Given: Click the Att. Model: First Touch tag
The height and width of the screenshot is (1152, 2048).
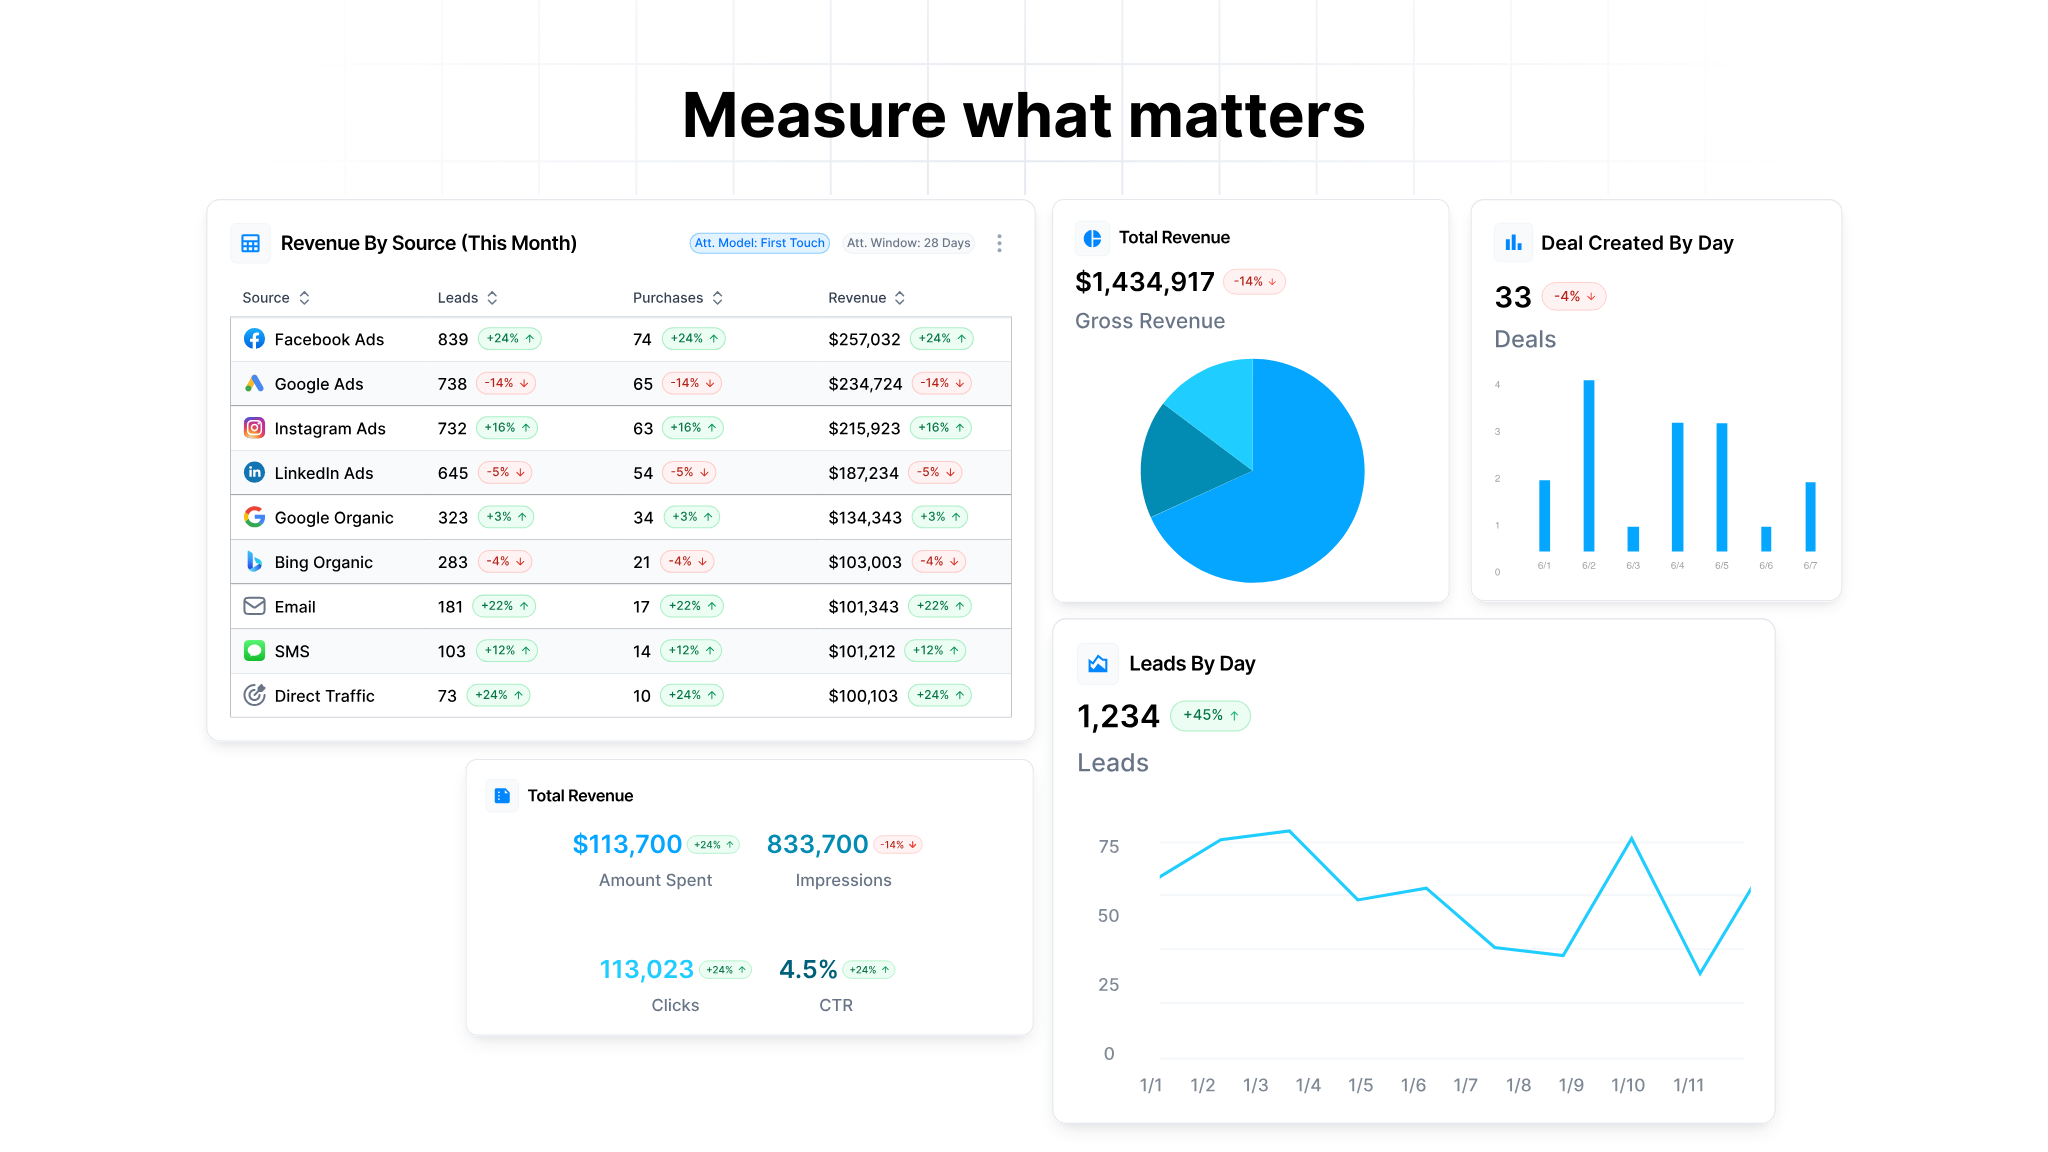Looking at the screenshot, I should click(x=759, y=243).
